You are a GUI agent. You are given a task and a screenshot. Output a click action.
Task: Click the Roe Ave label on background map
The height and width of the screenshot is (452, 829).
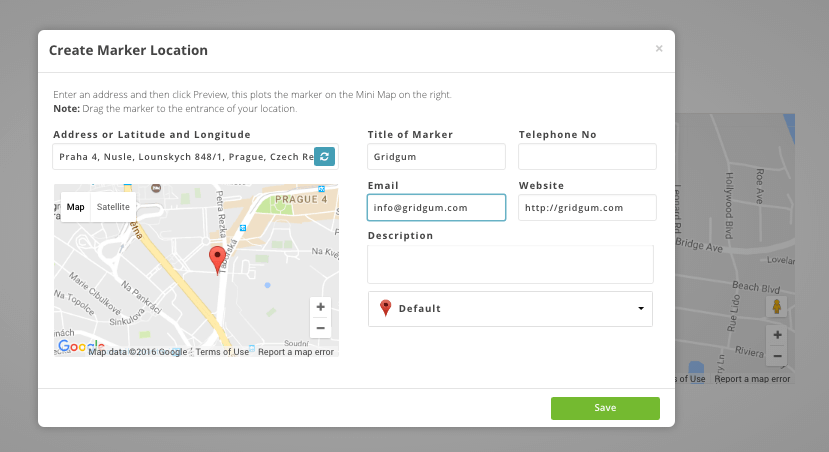(x=760, y=186)
